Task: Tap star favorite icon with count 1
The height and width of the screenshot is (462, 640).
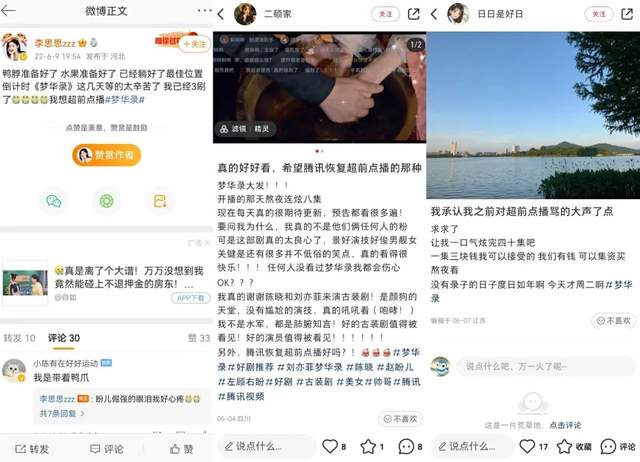Action: coord(368,446)
